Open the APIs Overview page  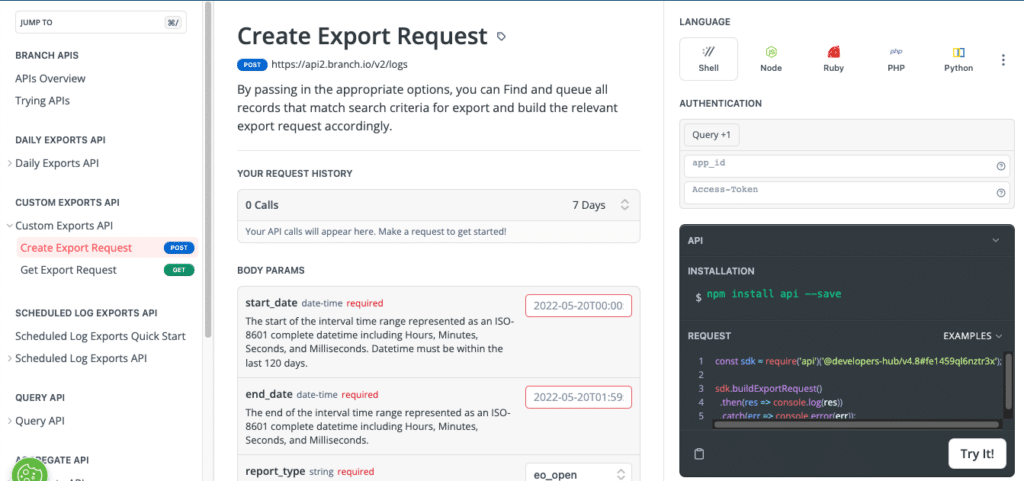50,78
